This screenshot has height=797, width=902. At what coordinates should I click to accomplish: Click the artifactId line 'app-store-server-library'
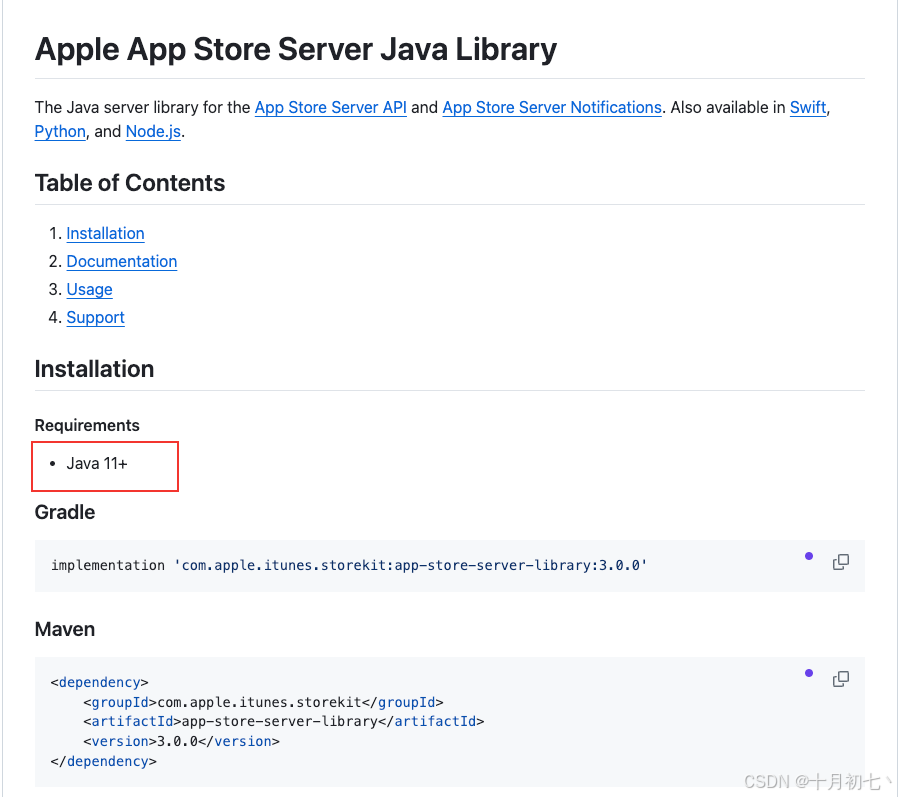[x=284, y=722]
